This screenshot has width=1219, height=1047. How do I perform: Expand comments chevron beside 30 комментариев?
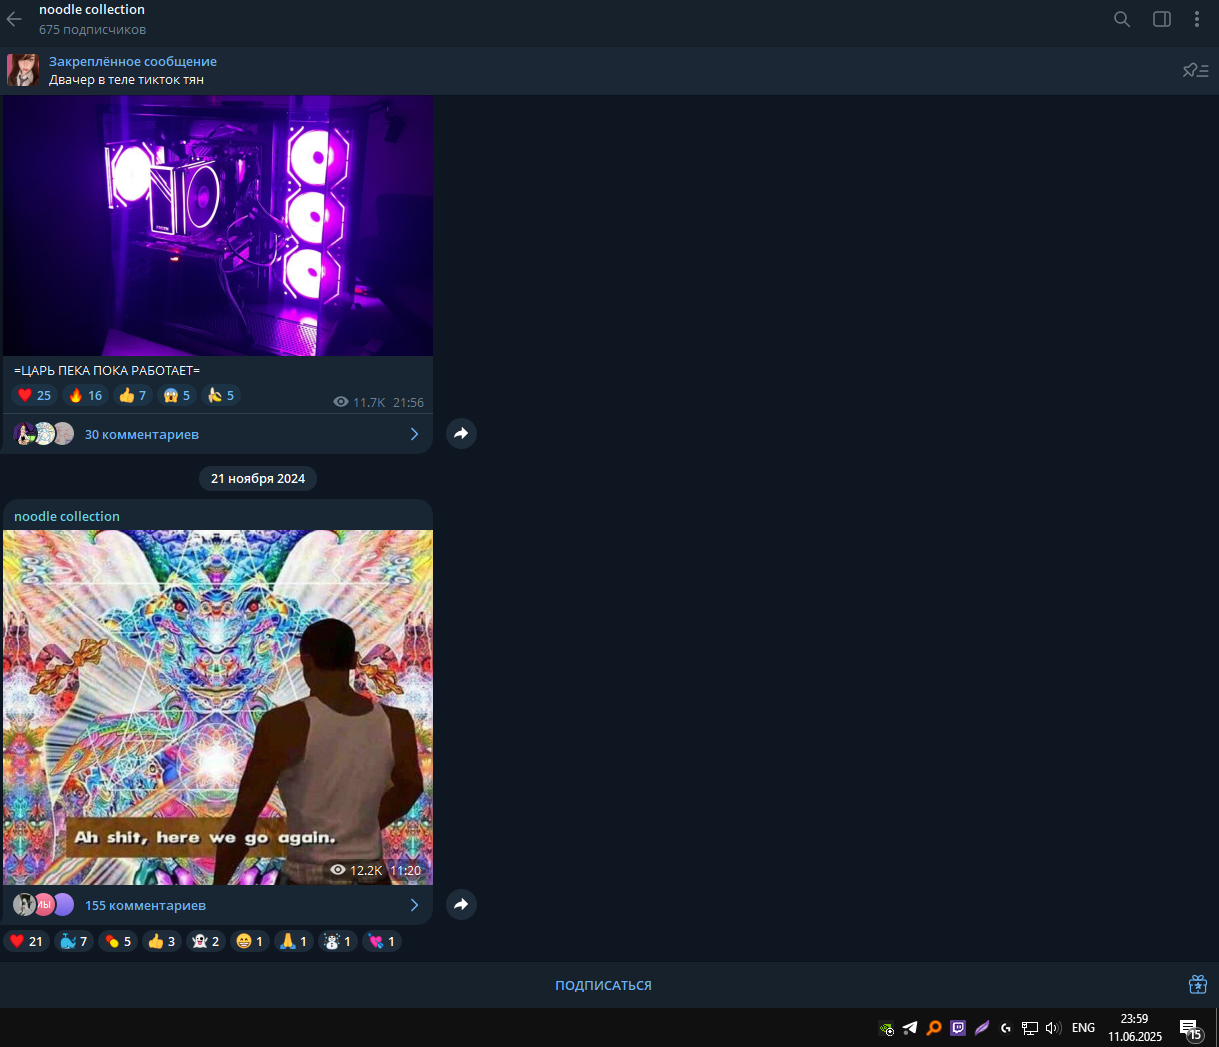[x=414, y=434]
